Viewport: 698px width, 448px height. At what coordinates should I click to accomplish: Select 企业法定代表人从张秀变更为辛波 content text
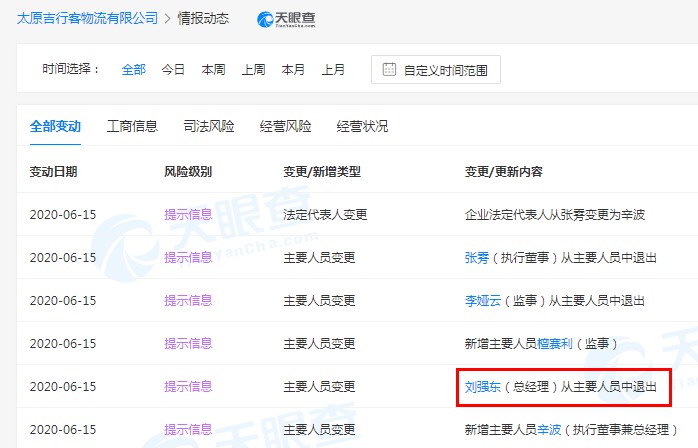click(x=555, y=215)
